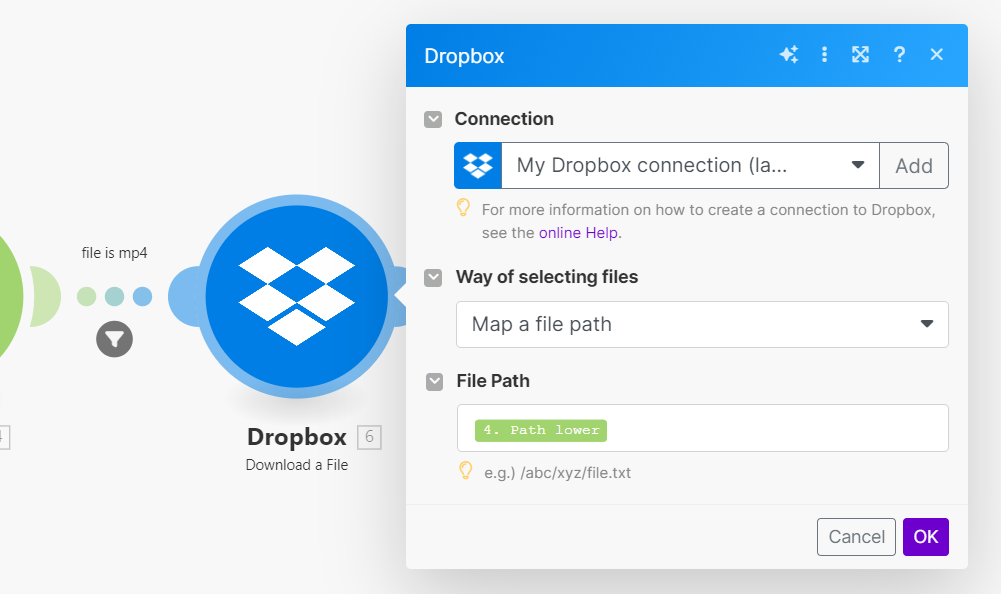The width and height of the screenshot is (1001, 594).
Task: Click the e.g.) /abc/xyz/file.txt example text
Action: coord(557,473)
